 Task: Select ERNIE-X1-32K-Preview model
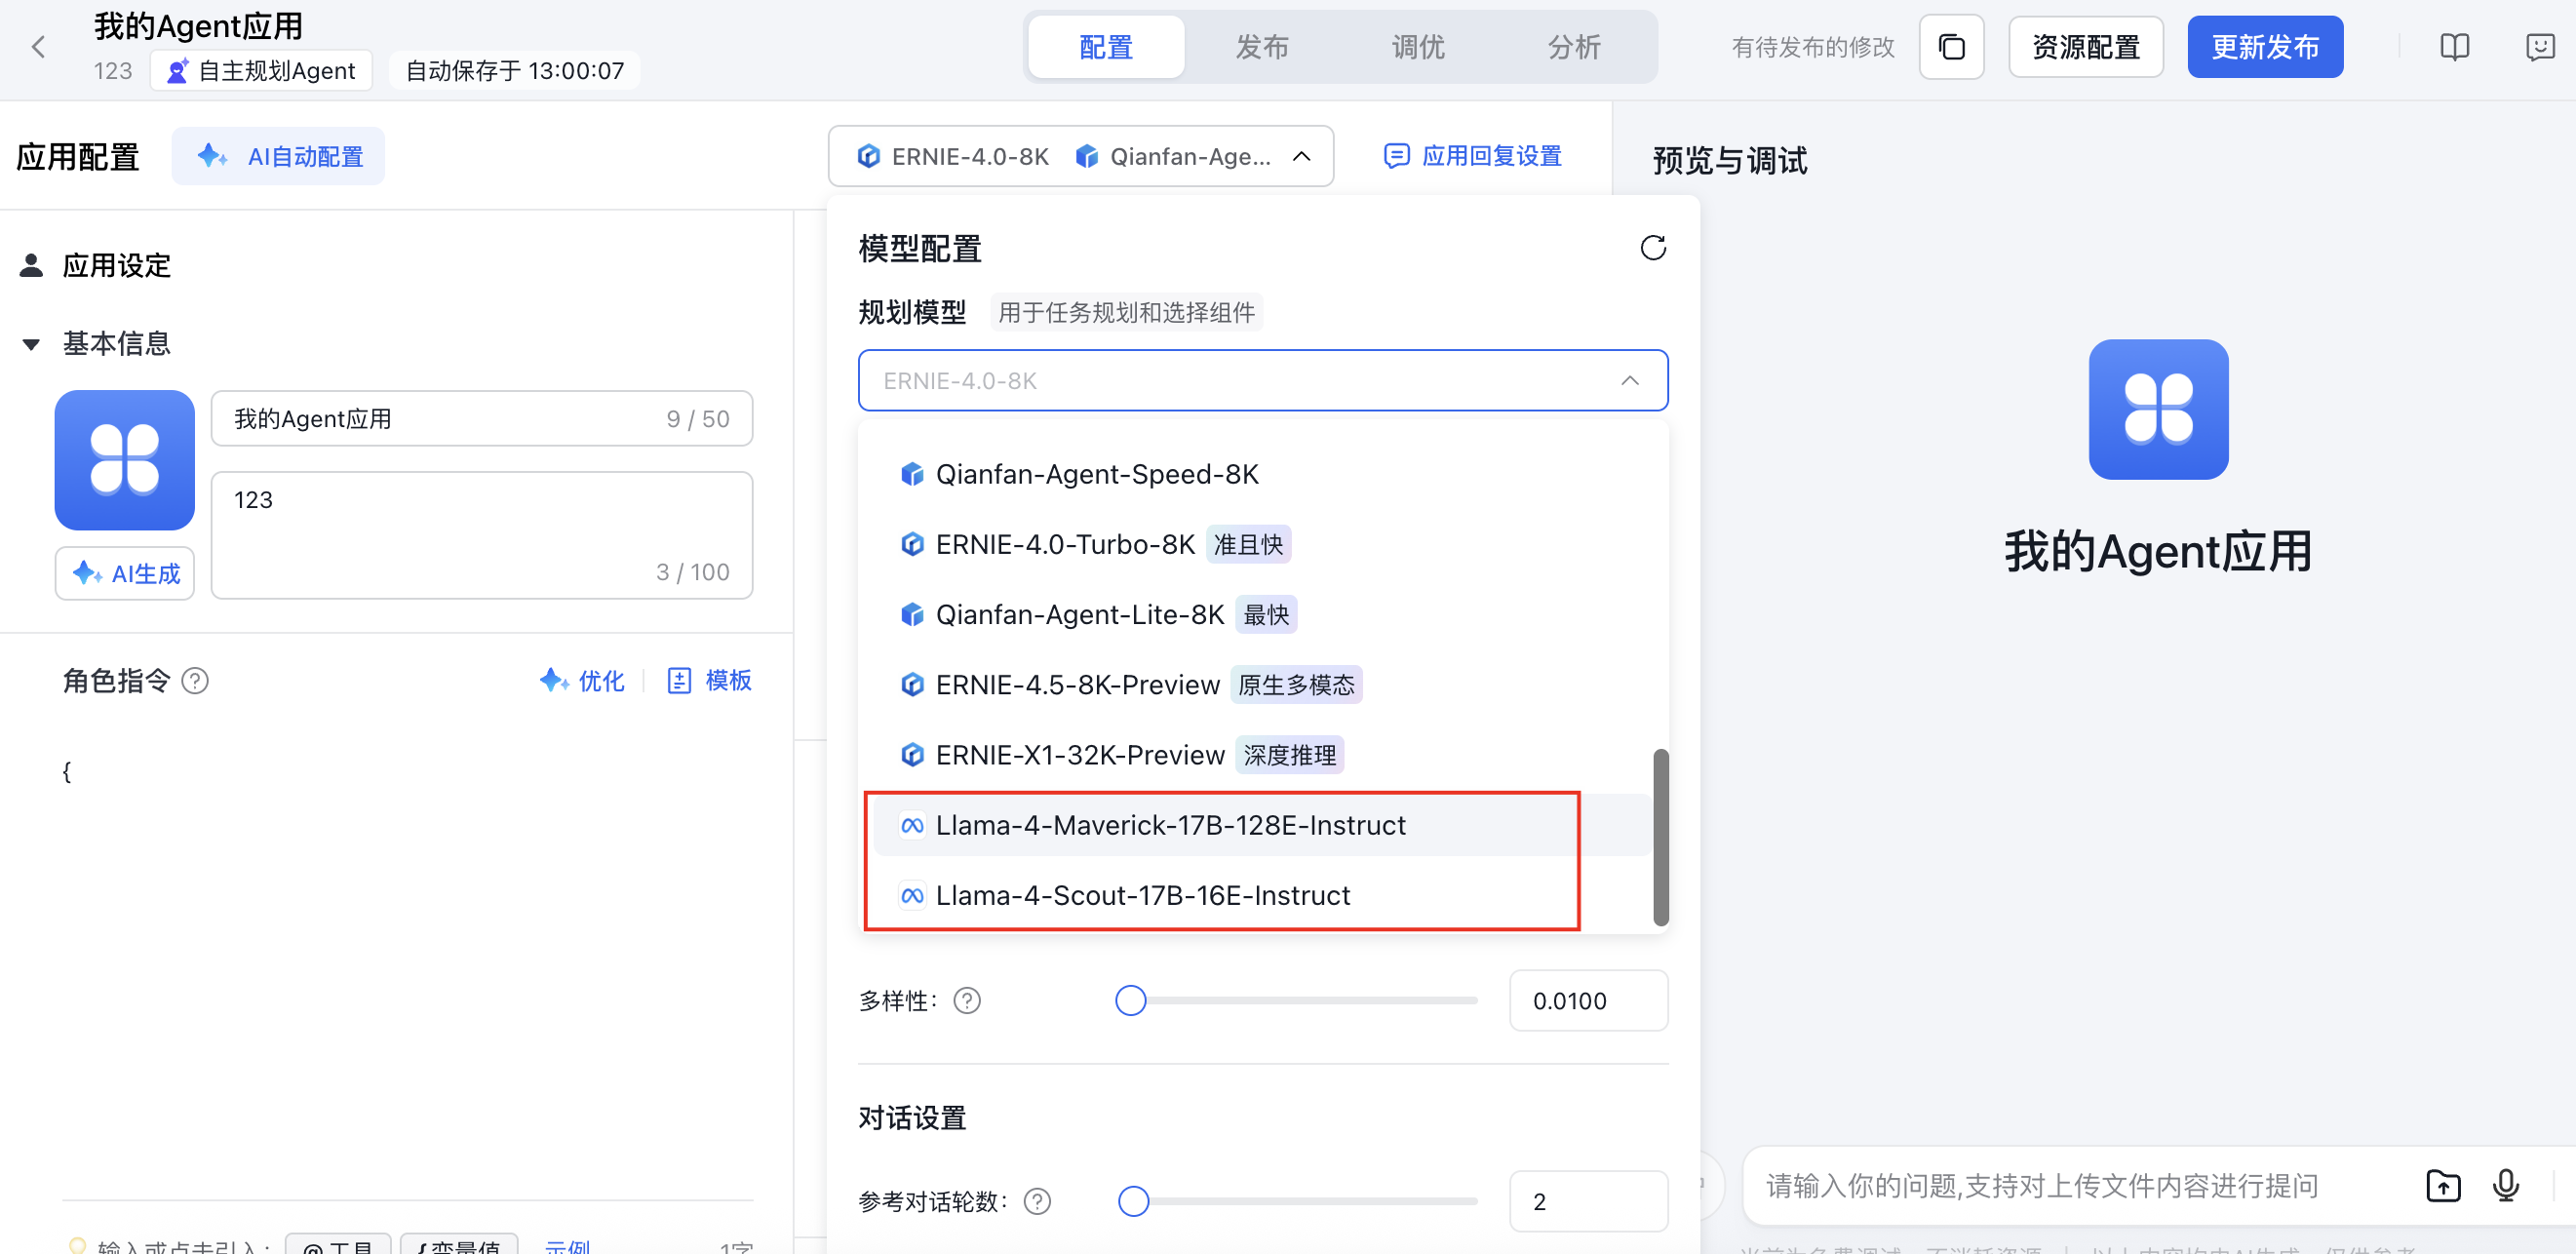pyautogui.click(x=1262, y=755)
